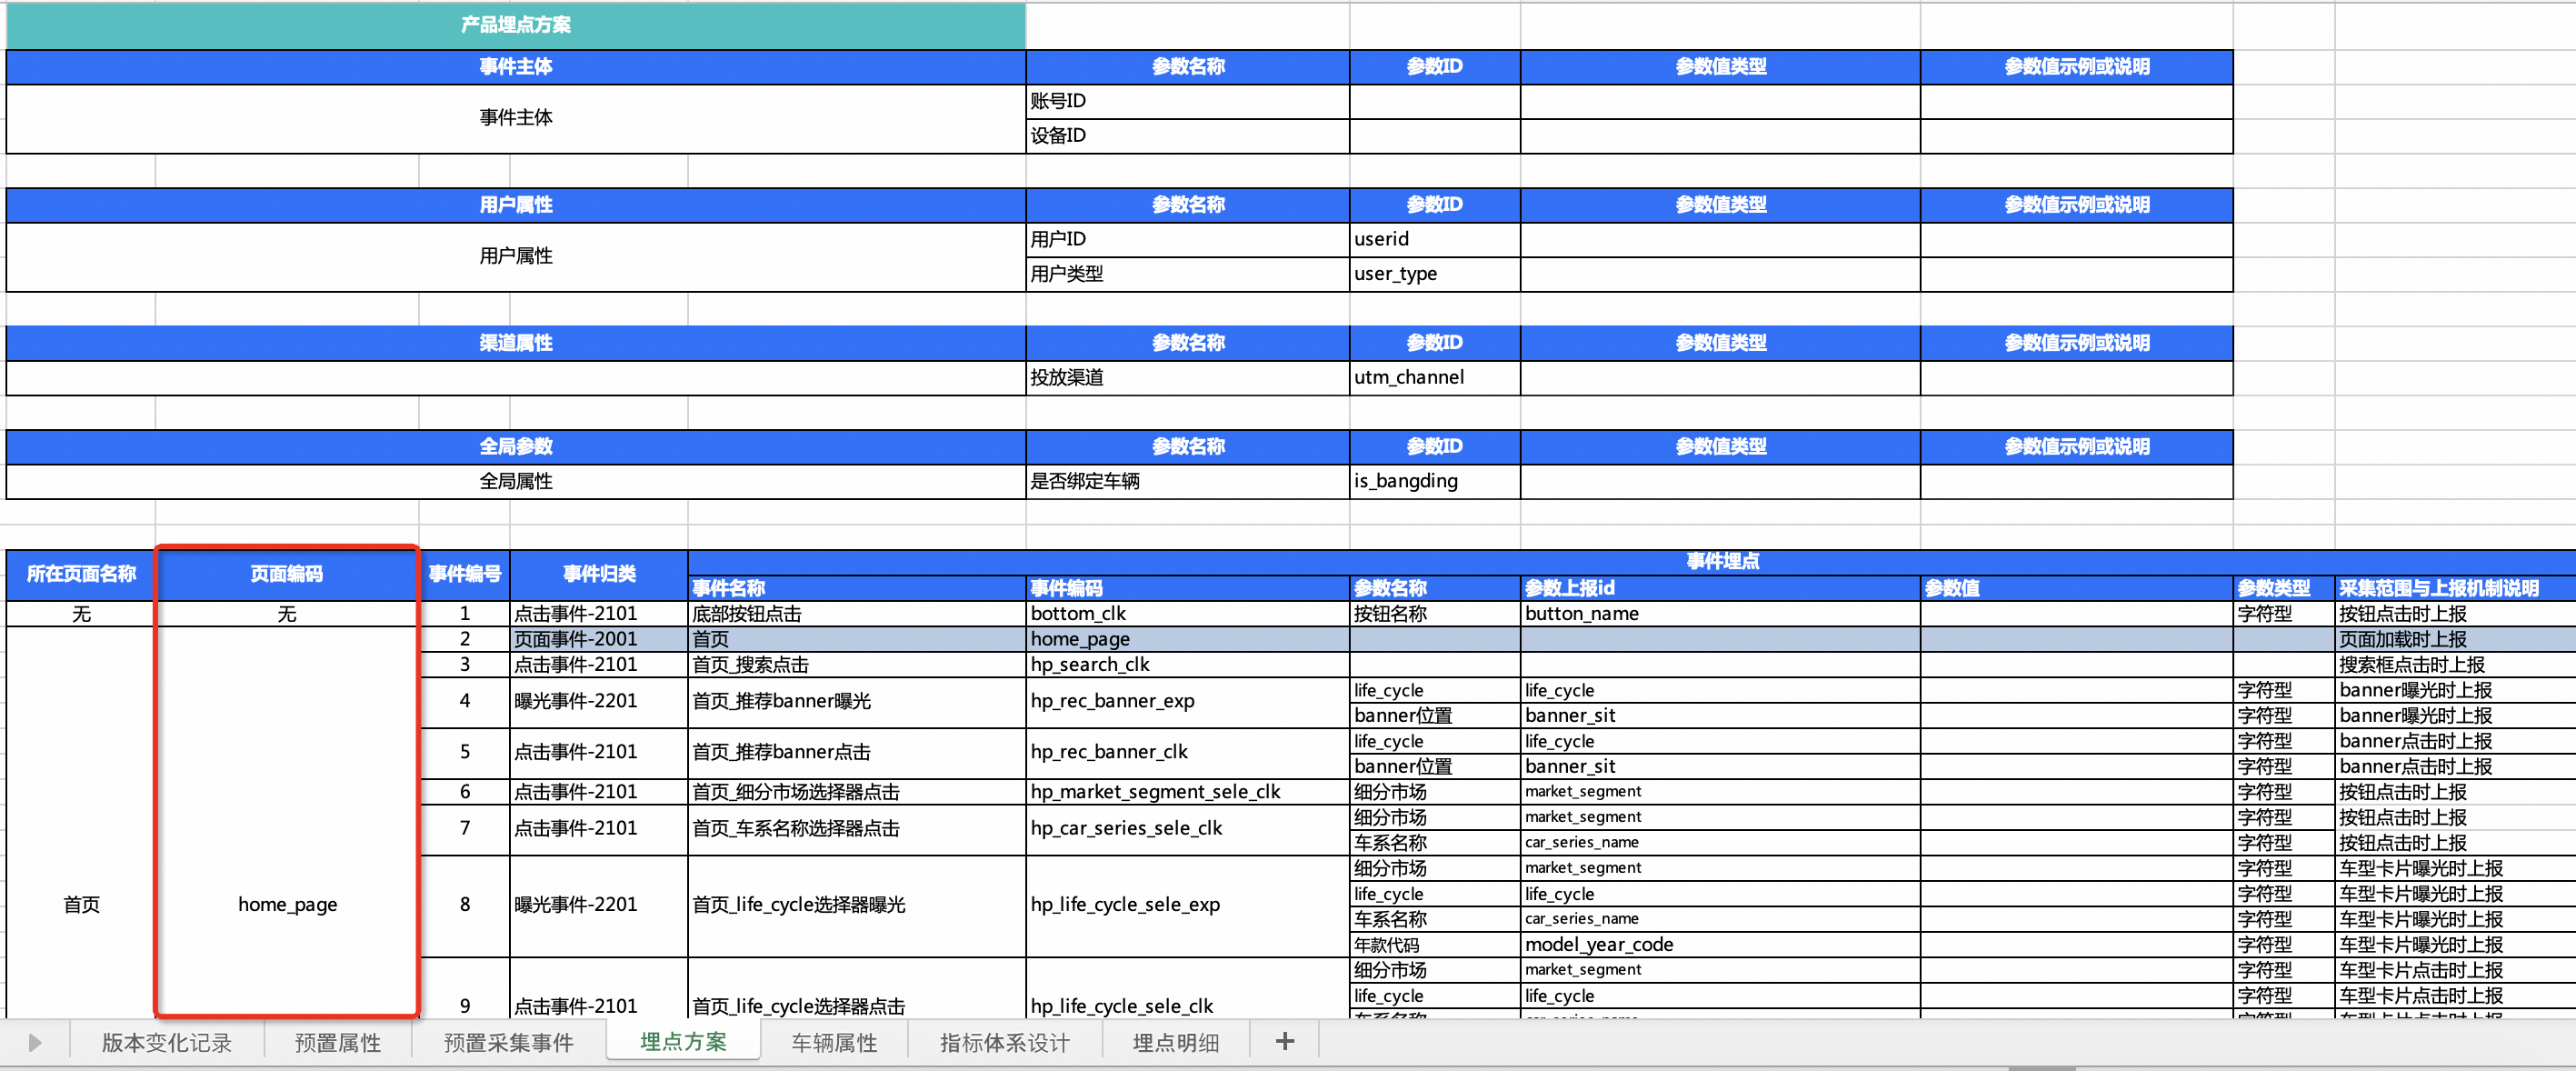
Task: Select the button_name cell
Action: coord(1720,614)
